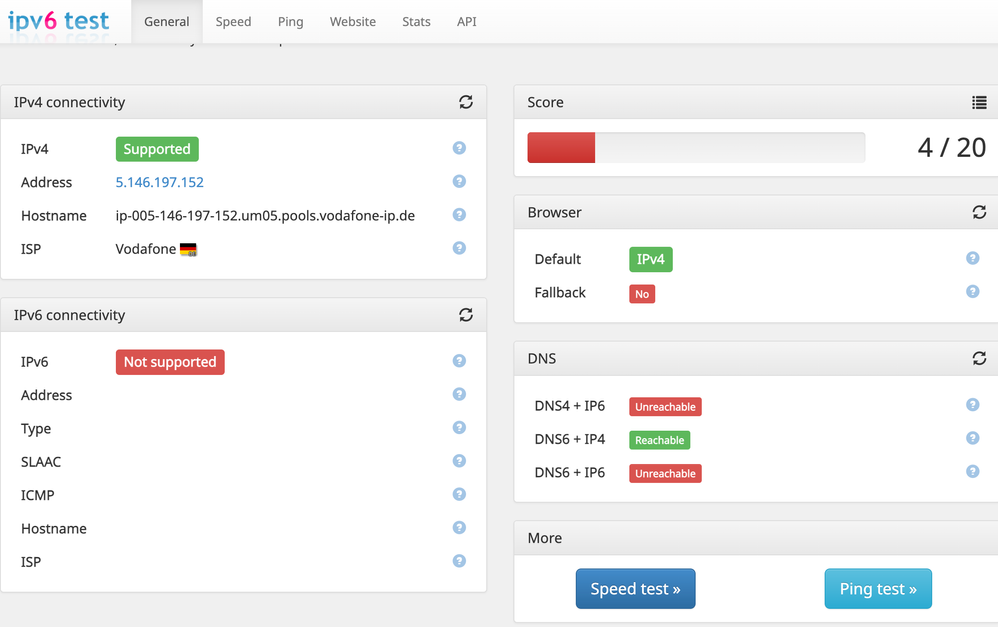Refresh the IPv4 connectivity panel
The height and width of the screenshot is (627, 998).
point(466,102)
